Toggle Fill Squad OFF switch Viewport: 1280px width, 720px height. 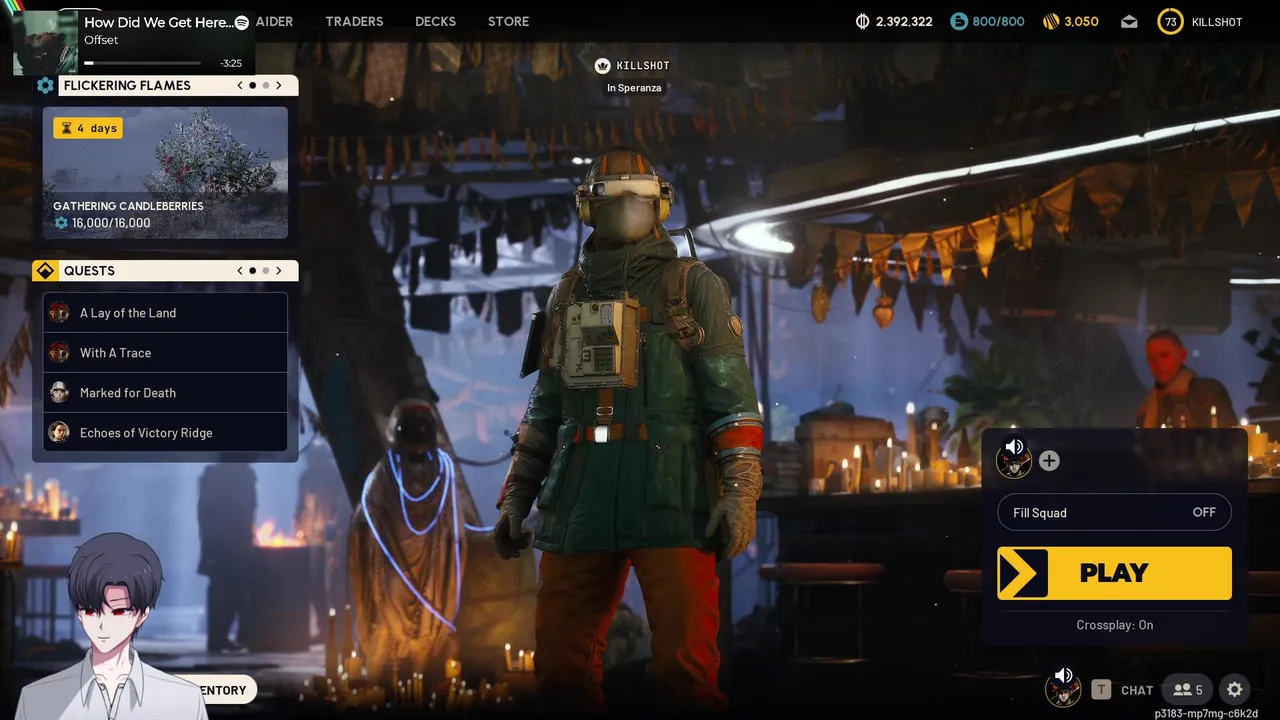pyautogui.click(x=1114, y=513)
